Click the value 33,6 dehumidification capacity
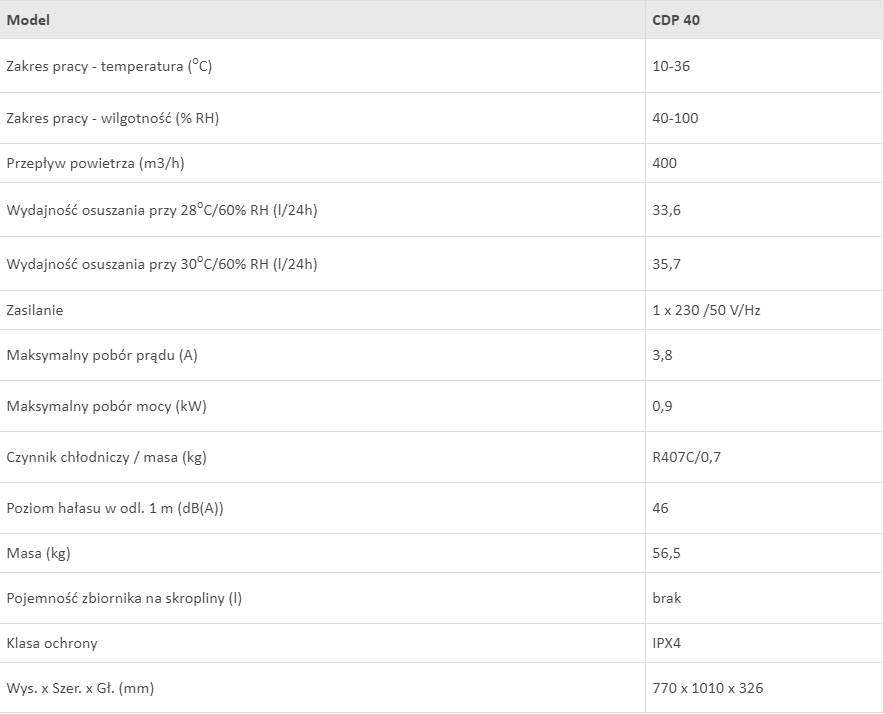The width and height of the screenshot is (884, 714). (666, 210)
